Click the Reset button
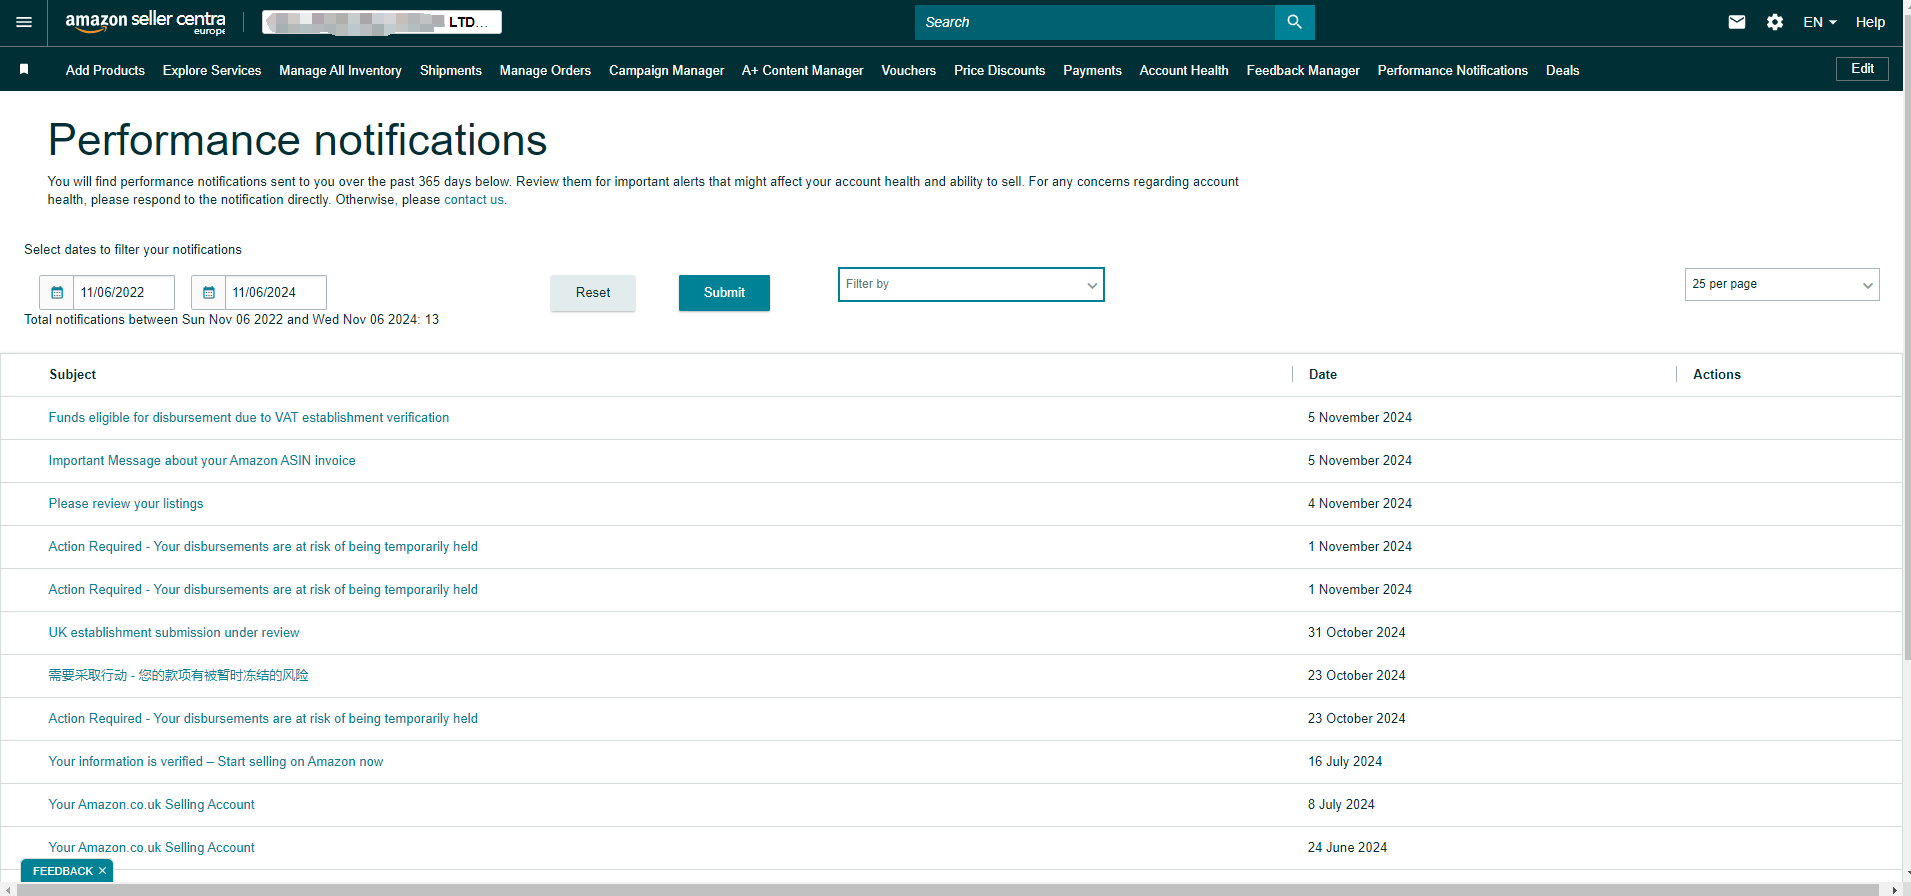Screen dimensions: 1911x896 (x=592, y=293)
